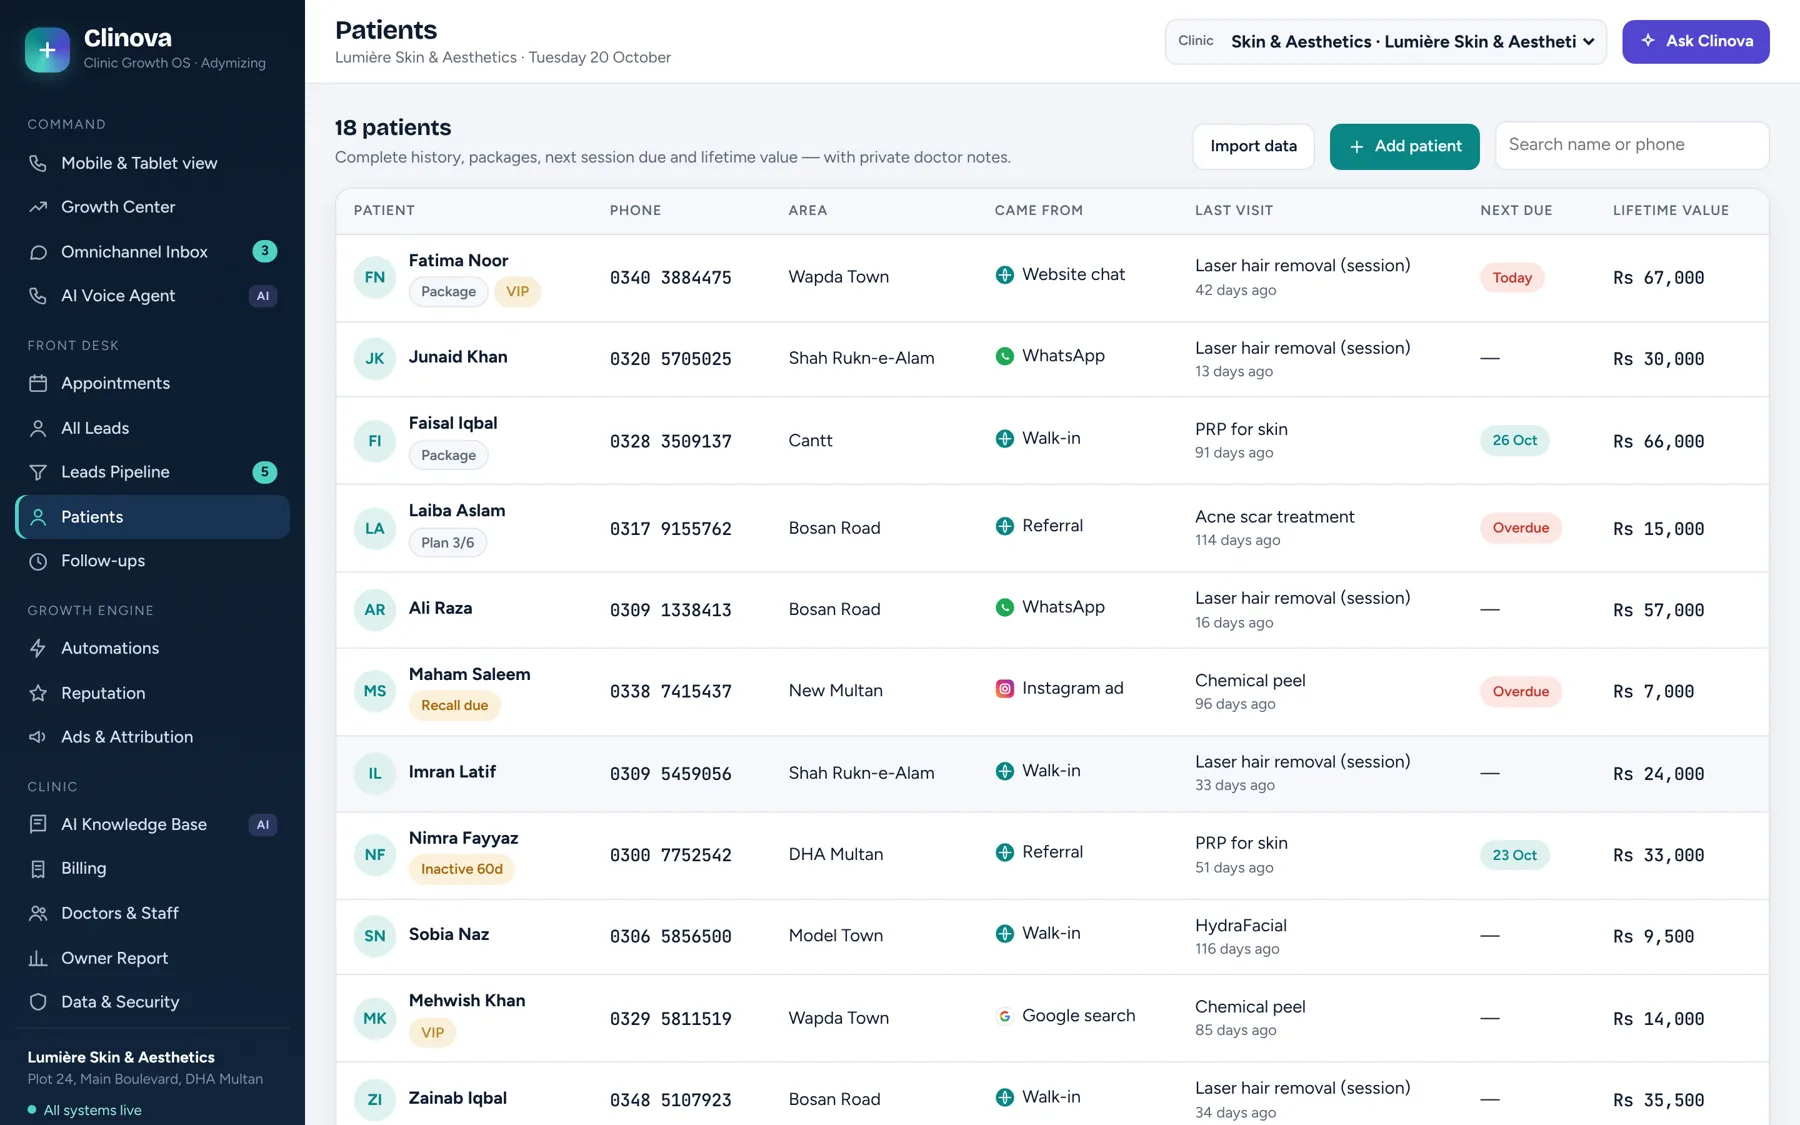Click the Leads Pipeline funnel icon
The height and width of the screenshot is (1125, 1800).
(38, 472)
